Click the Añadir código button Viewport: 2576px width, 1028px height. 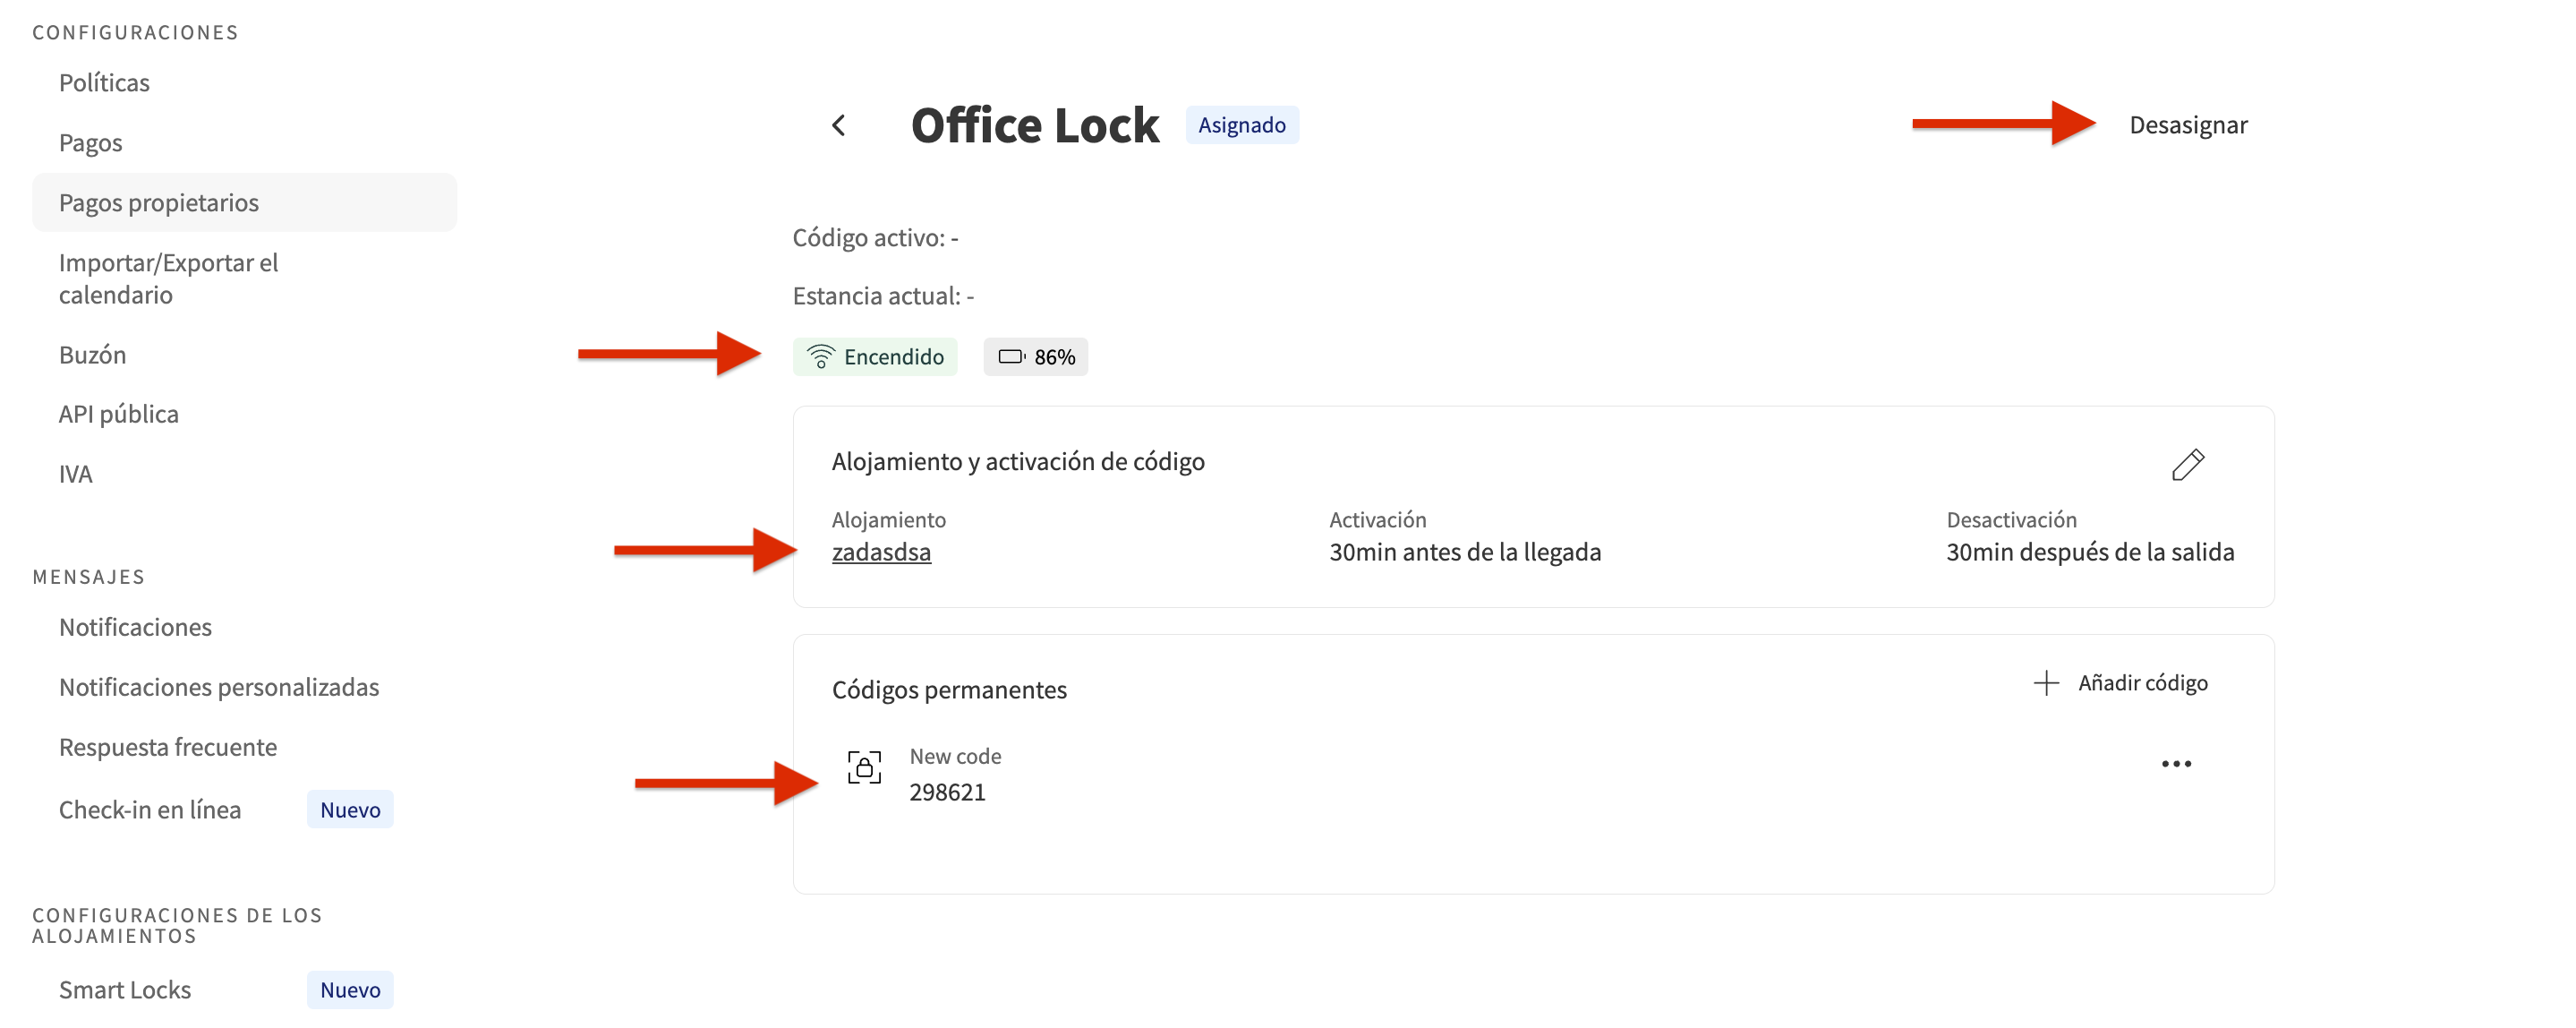tap(2141, 683)
